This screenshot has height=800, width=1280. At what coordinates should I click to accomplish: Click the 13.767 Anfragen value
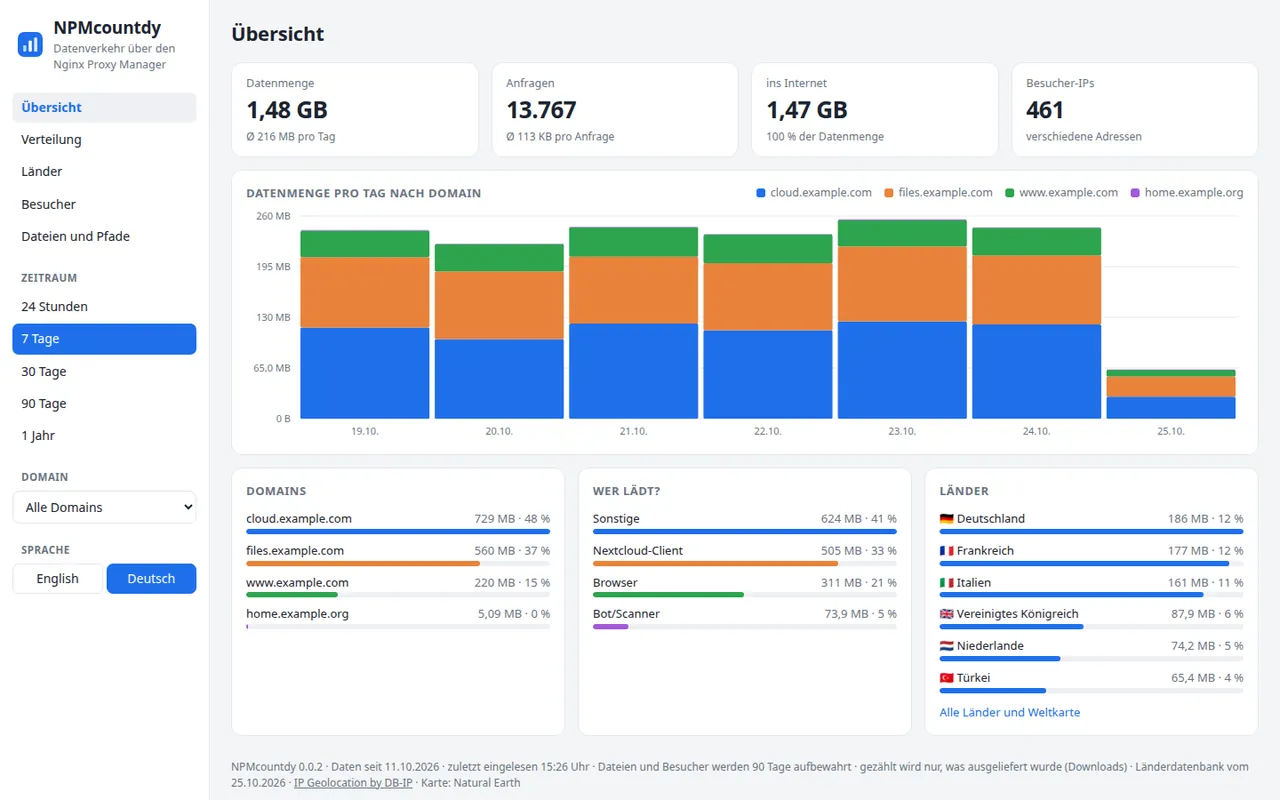click(x=542, y=110)
